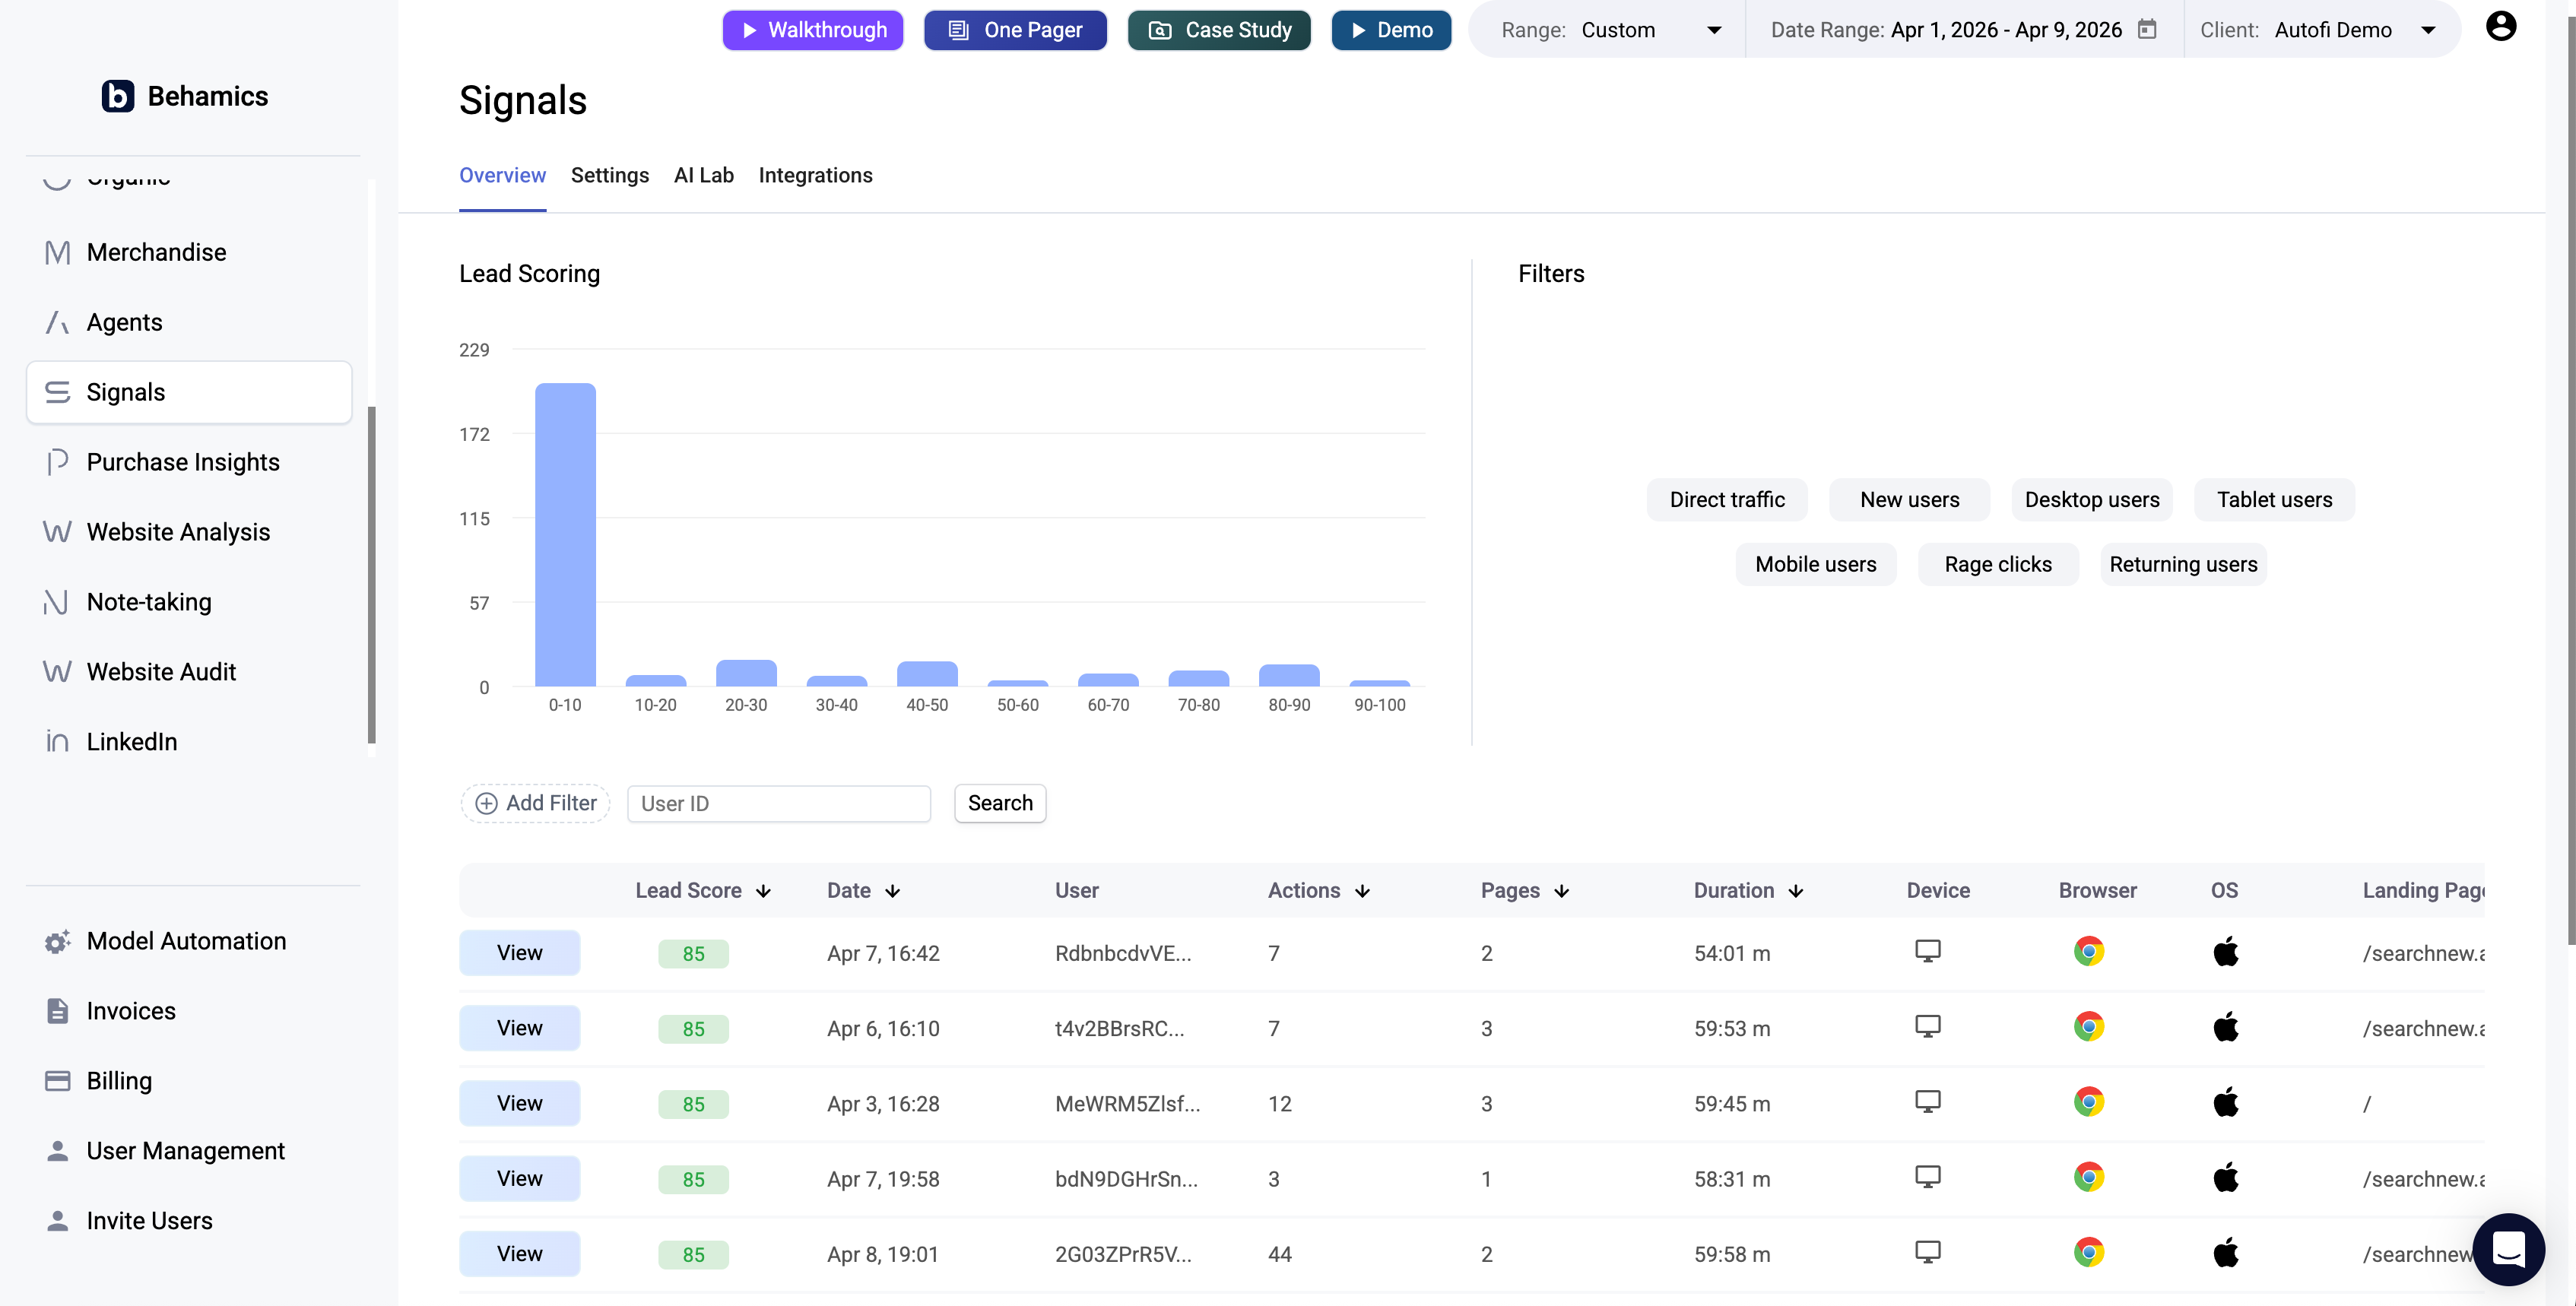The width and height of the screenshot is (2576, 1306).
Task: Click the Behamics logo icon
Action: (x=117, y=96)
